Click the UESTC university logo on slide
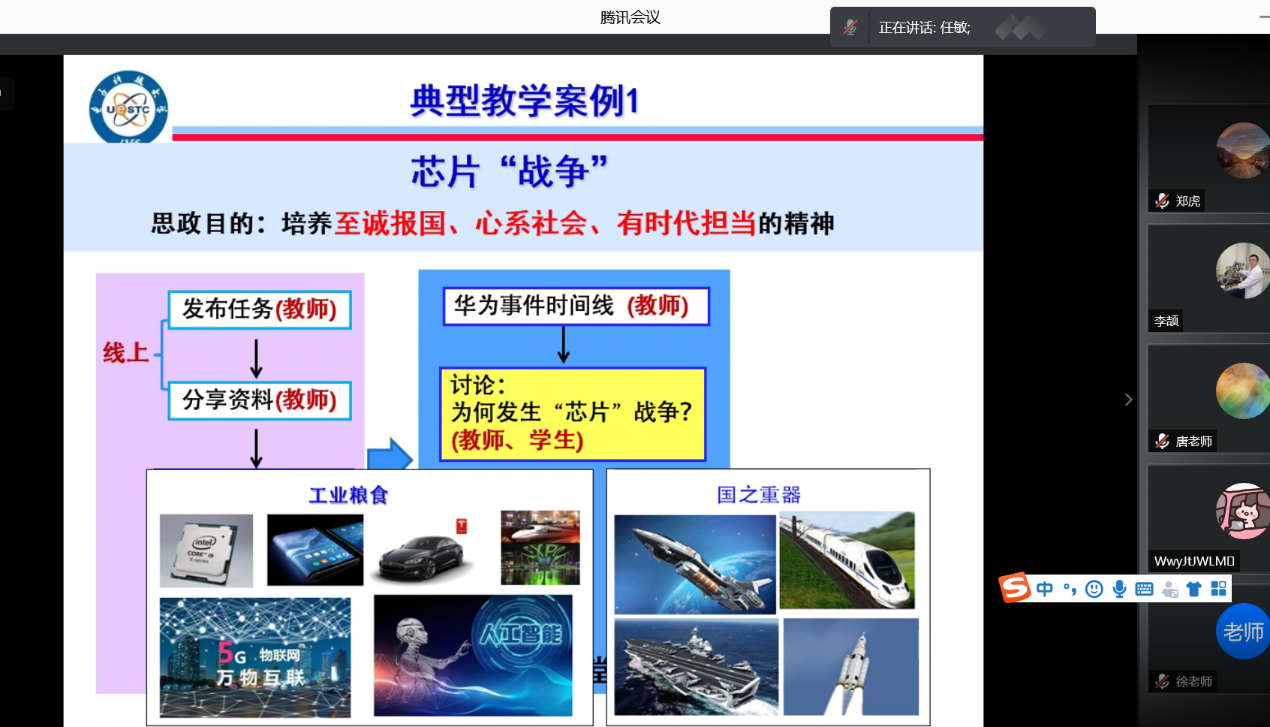This screenshot has height=727, width=1270. (x=130, y=107)
